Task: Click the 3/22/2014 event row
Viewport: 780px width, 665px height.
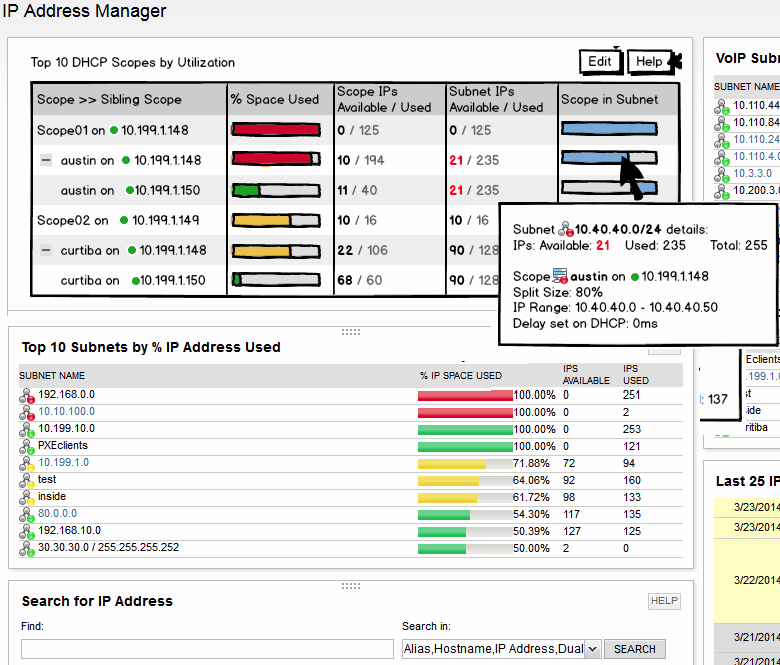Action: click(747, 580)
